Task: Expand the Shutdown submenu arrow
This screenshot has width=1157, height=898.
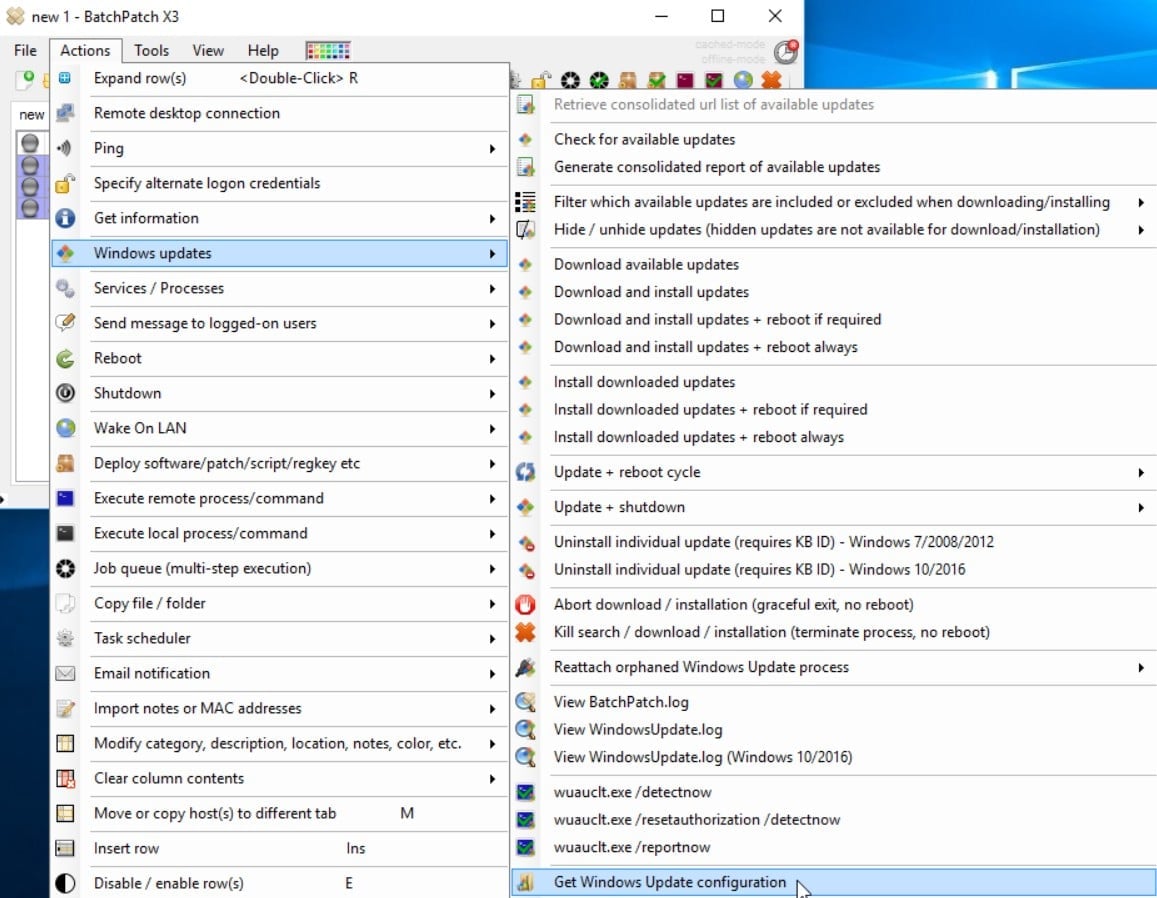Action: click(x=492, y=393)
